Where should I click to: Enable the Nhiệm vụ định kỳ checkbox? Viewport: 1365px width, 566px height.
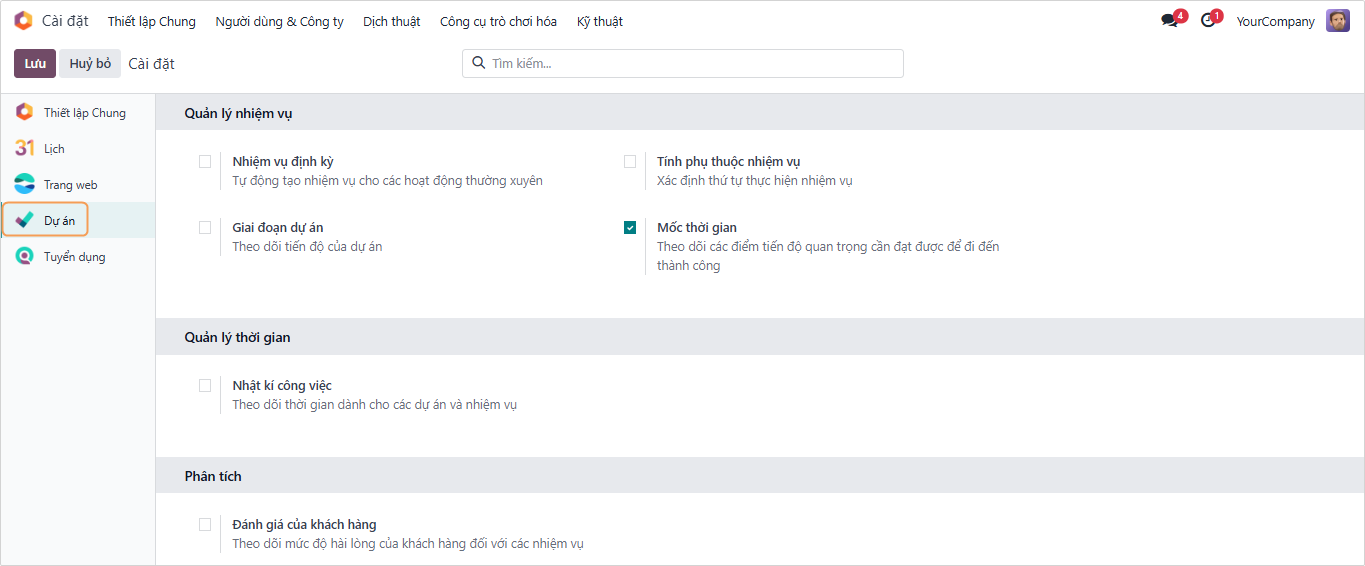click(x=205, y=162)
